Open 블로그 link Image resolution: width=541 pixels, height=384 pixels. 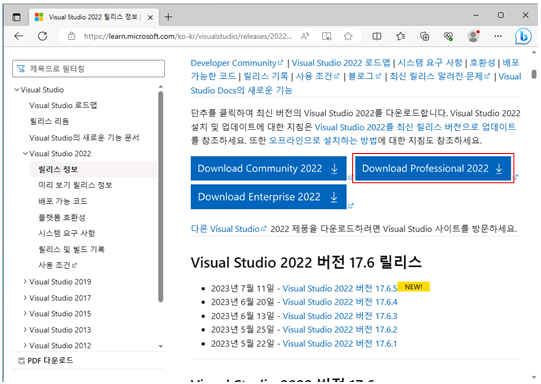point(364,76)
